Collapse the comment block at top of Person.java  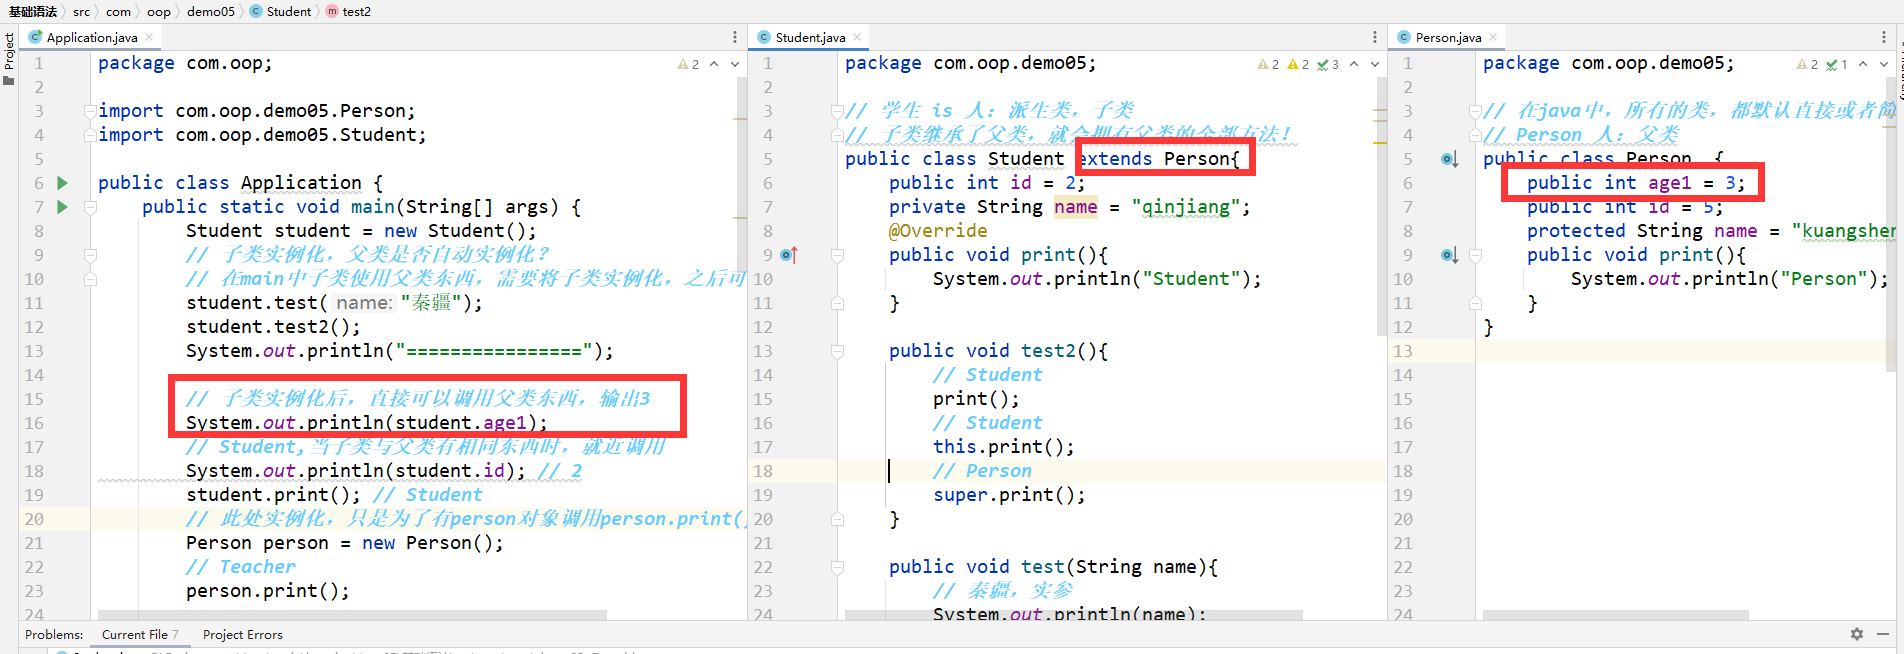pos(1475,111)
